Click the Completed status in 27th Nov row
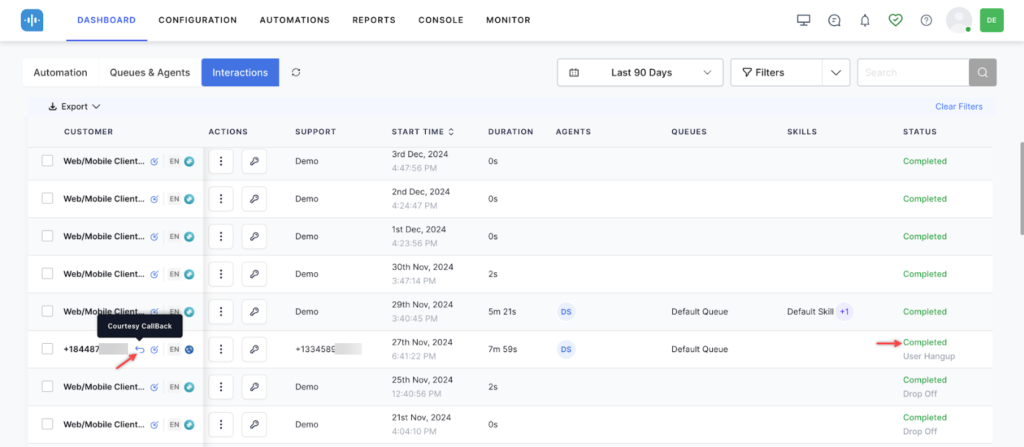Screen dimensions: 1024x447 [x=925, y=342]
